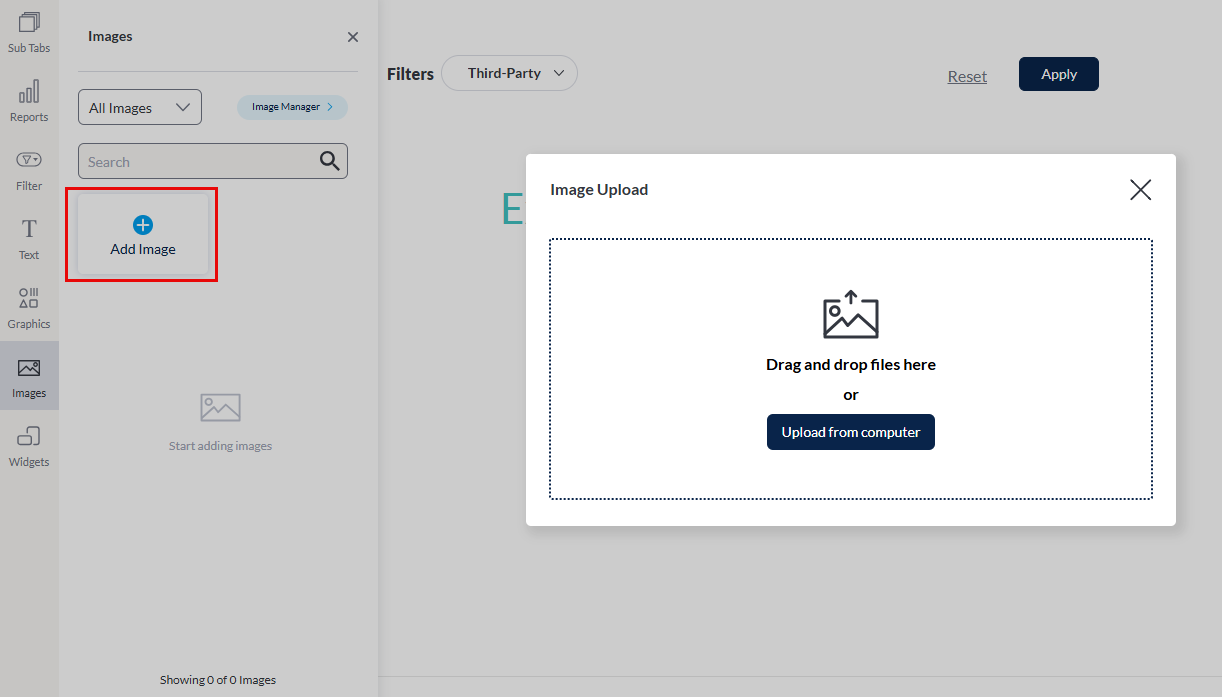Click the 'Drag and drop files here' text

(851, 365)
